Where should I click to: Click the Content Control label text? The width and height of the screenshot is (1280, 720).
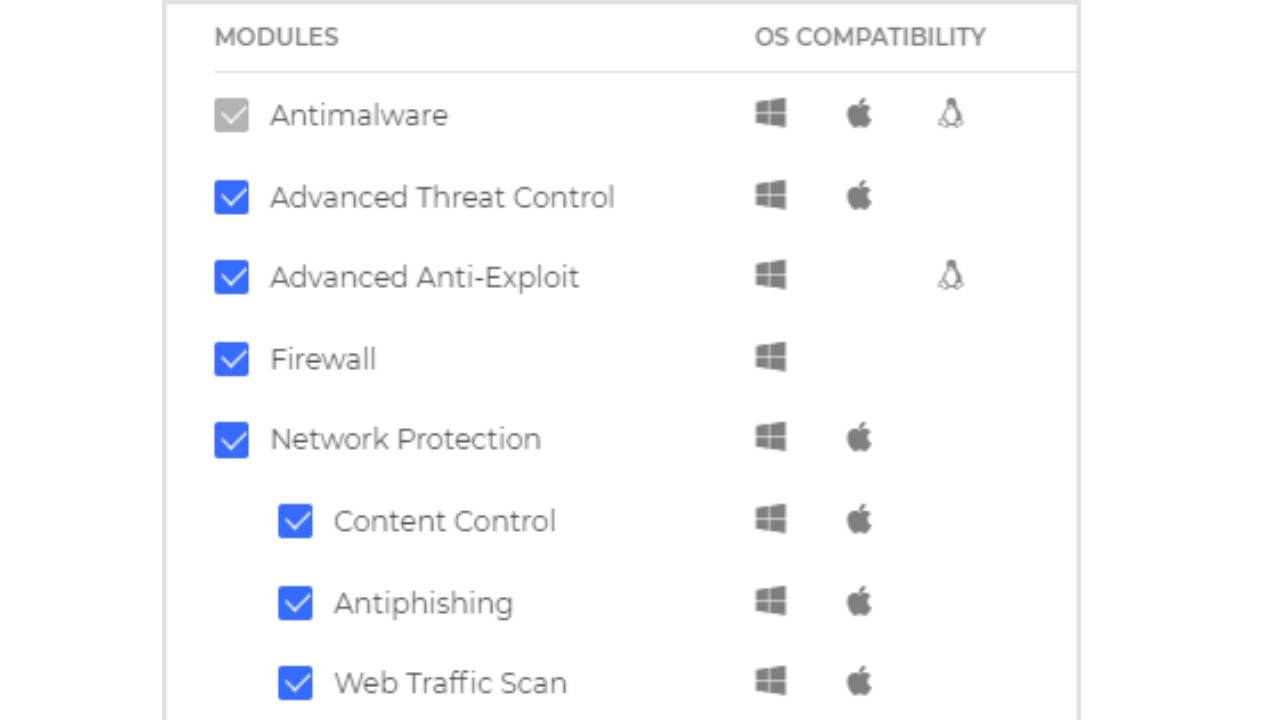[x=444, y=521]
